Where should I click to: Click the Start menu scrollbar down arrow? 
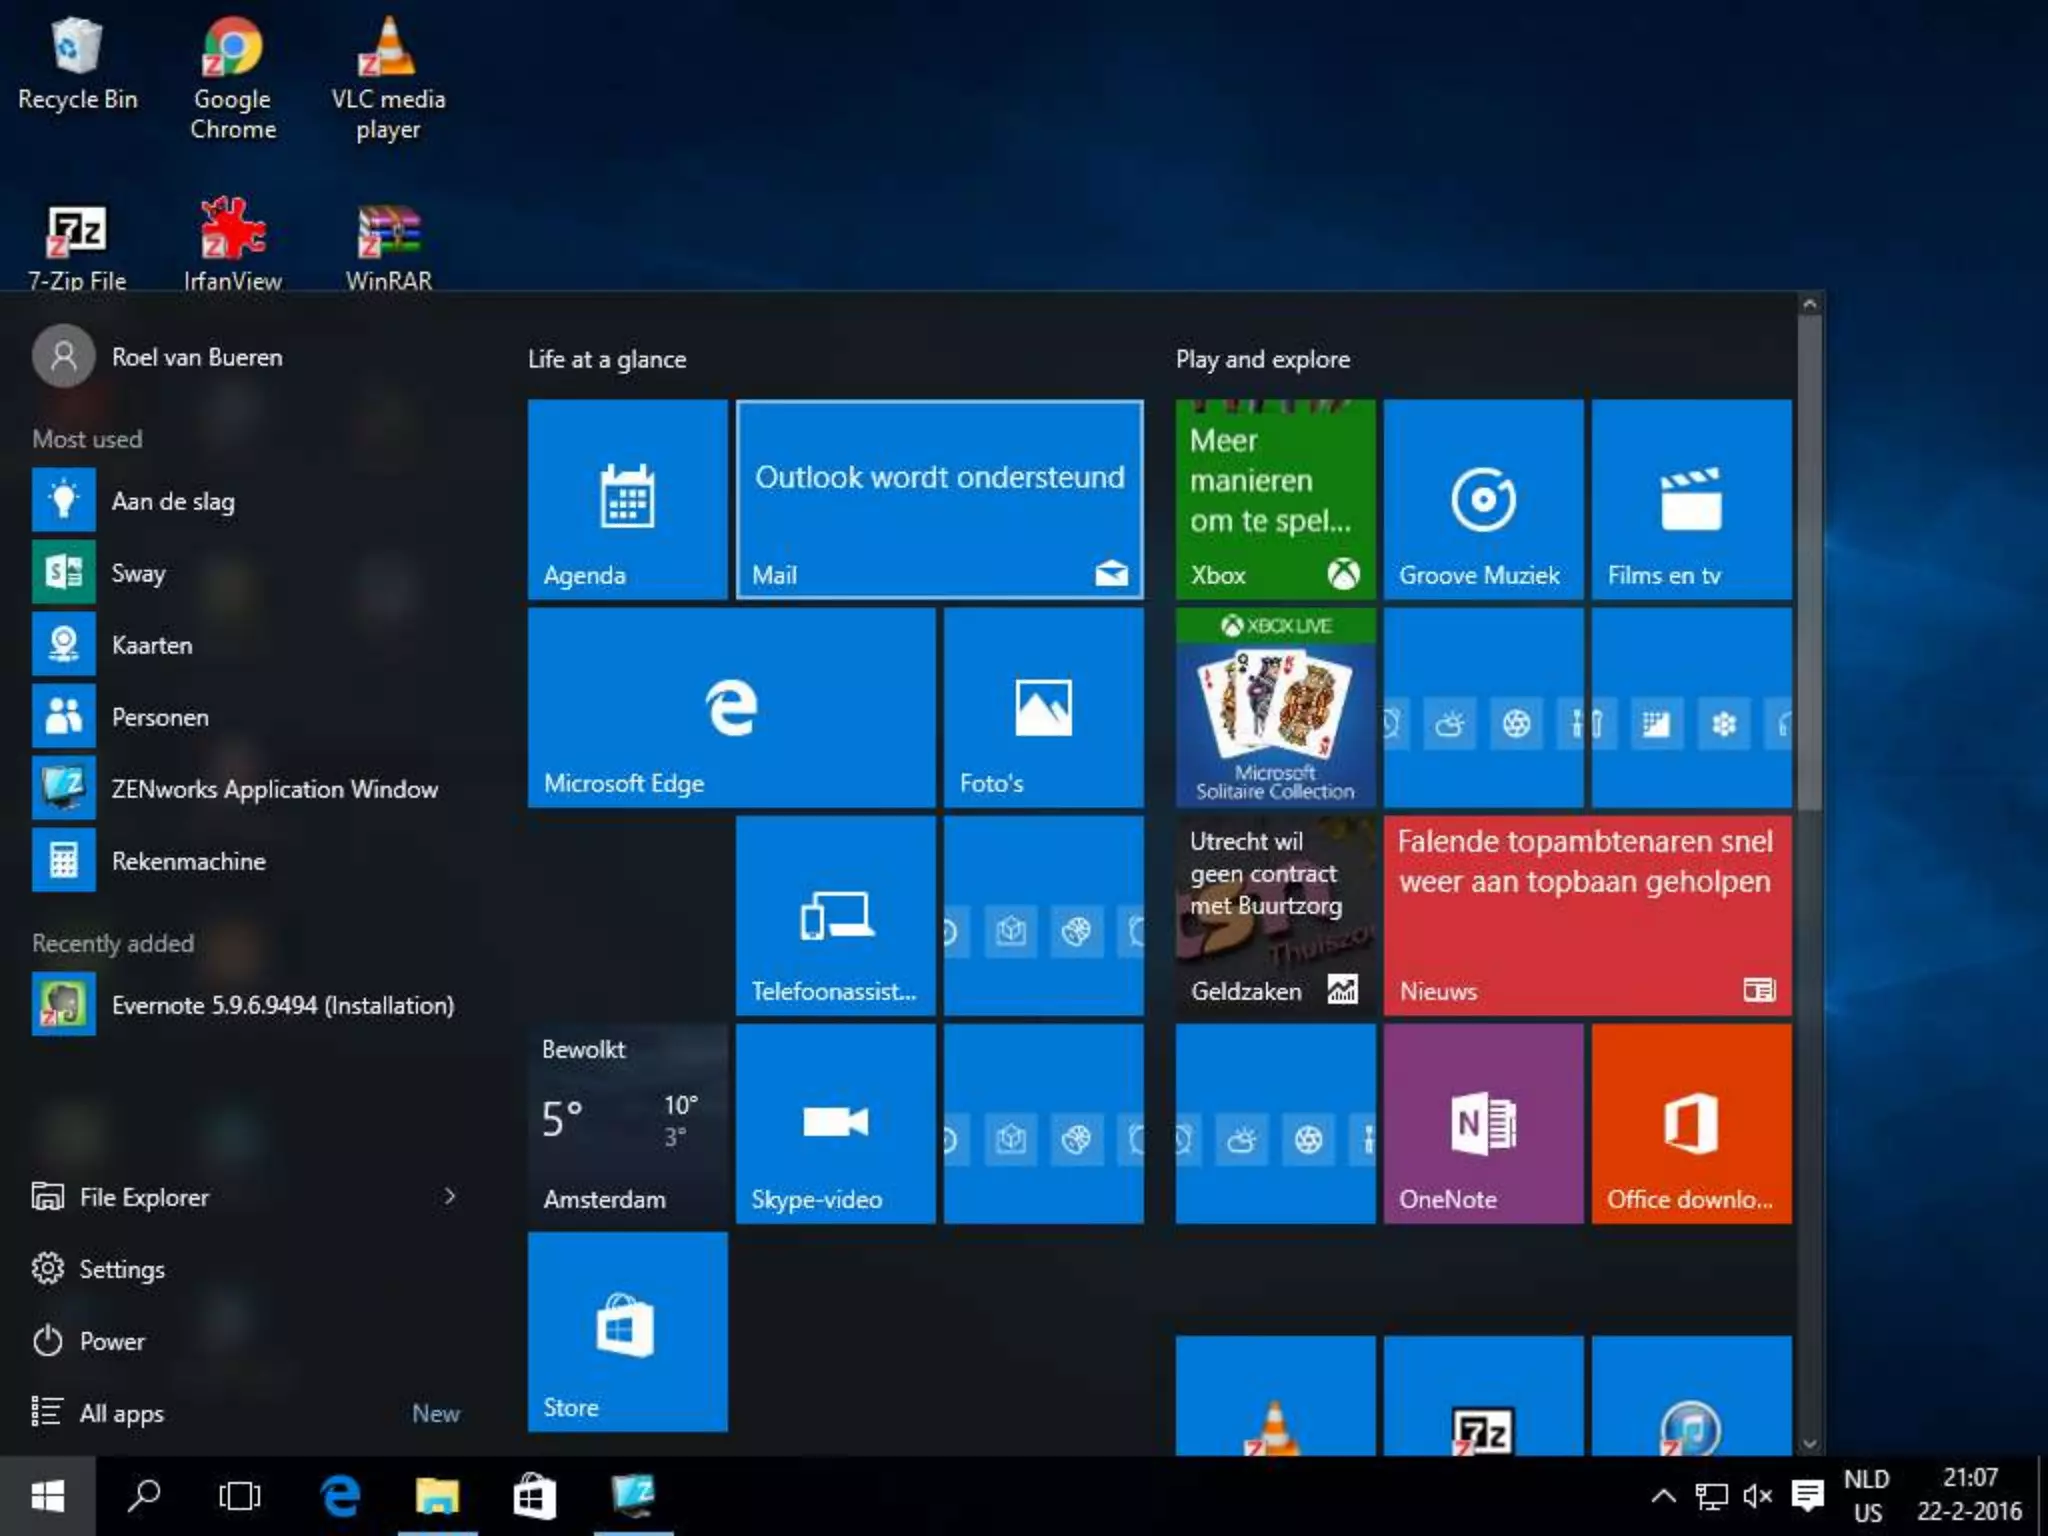1809,1443
